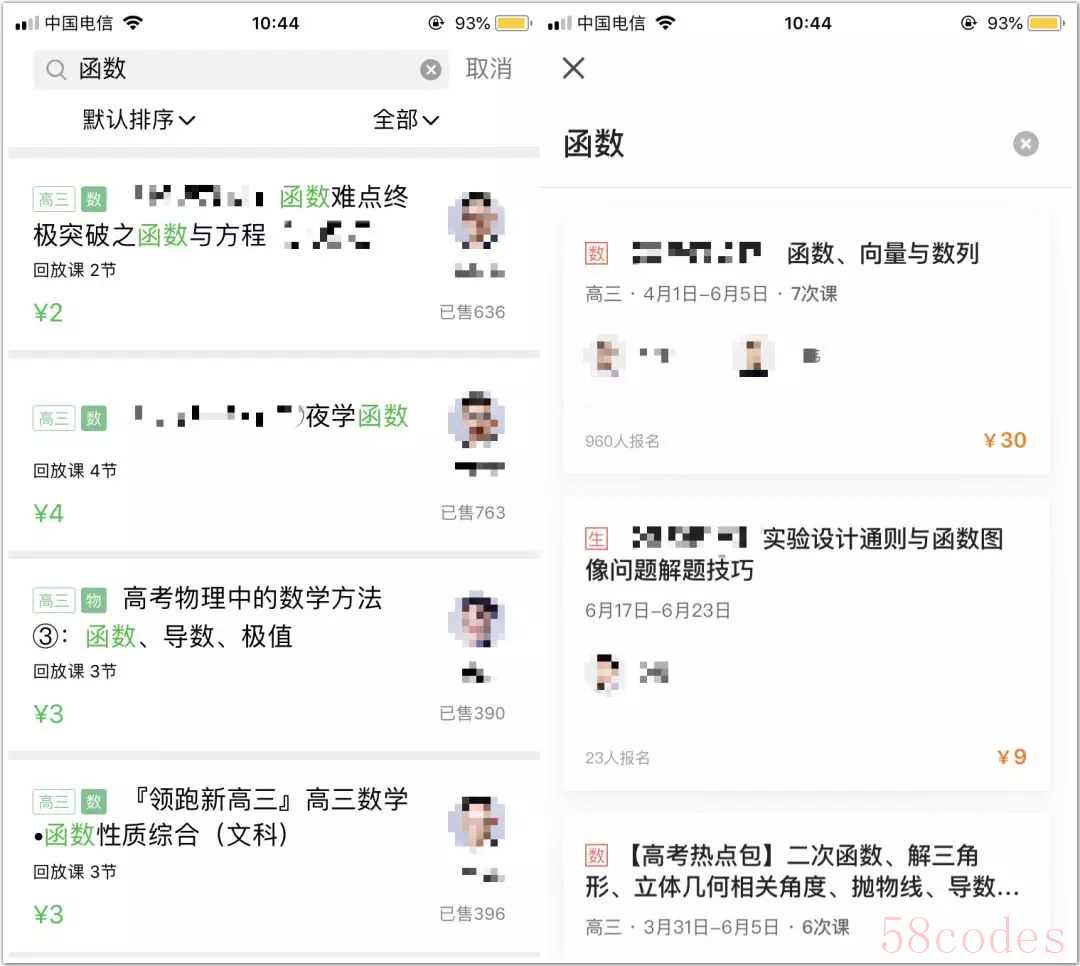This screenshot has height=966, width=1080.
Task: Open 『领跑新高三』高三数学 course
Action: point(273,856)
